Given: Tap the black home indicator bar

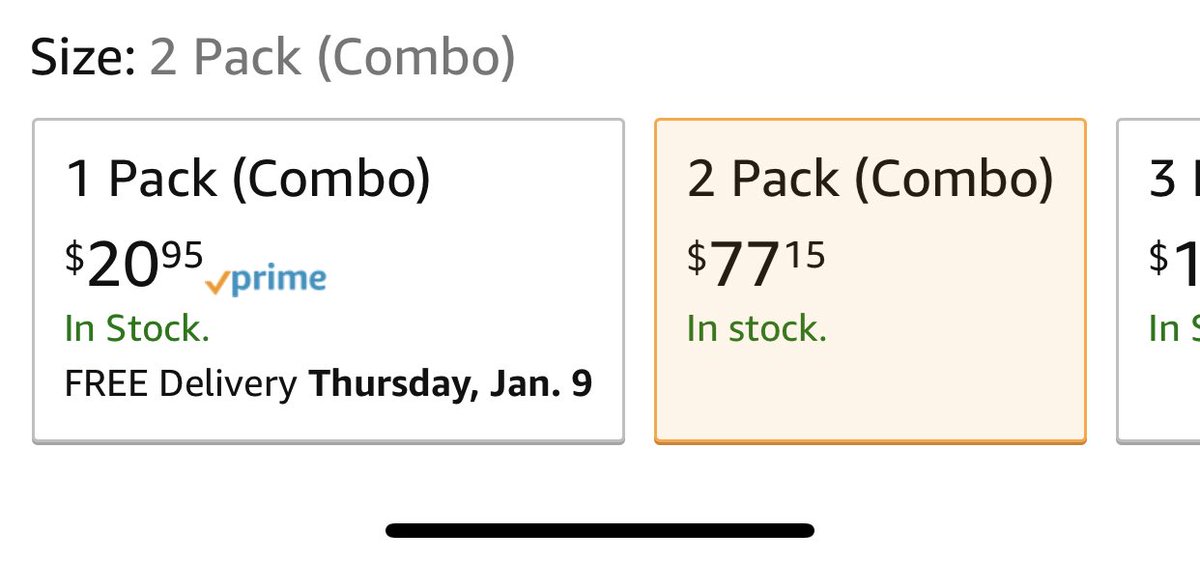Looking at the screenshot, I should [x=600, y=530].
